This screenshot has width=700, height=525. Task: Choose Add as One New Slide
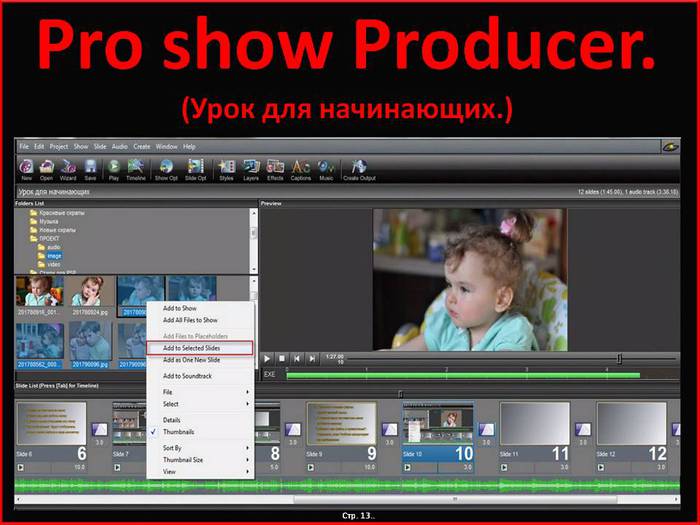click(x=200, y=360)
